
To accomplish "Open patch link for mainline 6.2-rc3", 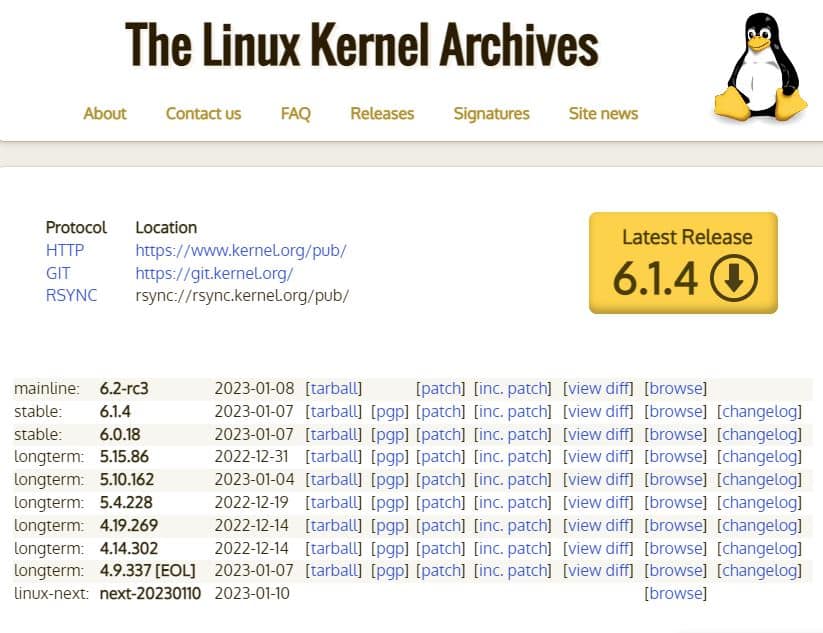I will [441, 388].
